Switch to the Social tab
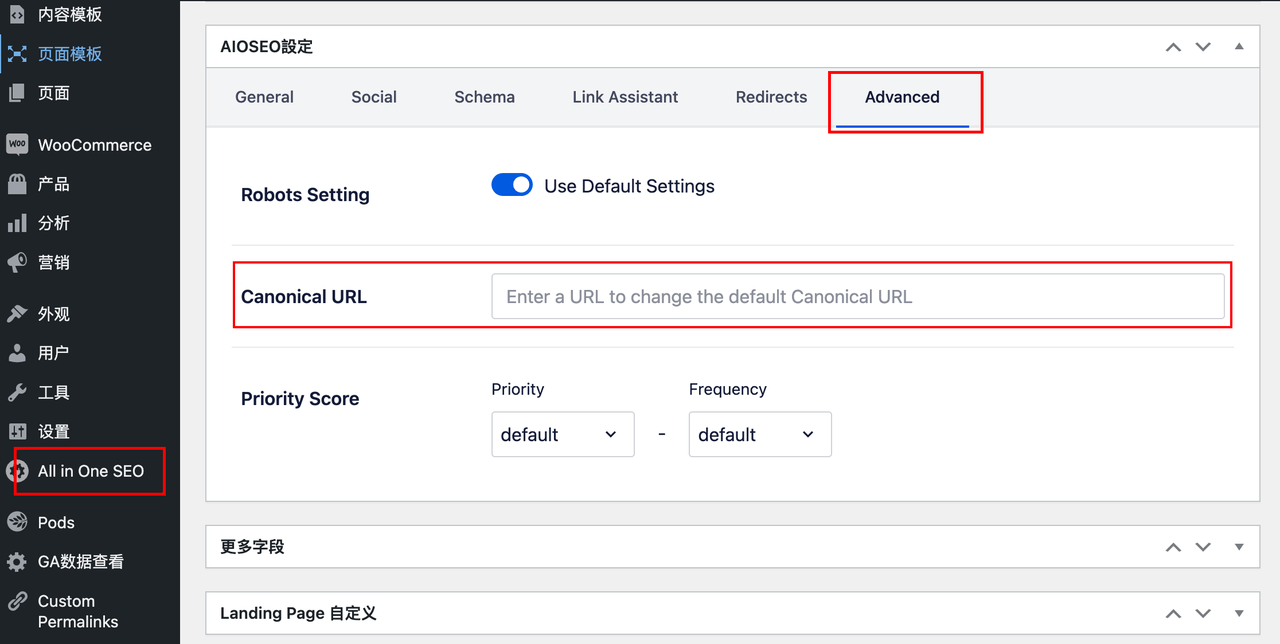The height and width of the screenshot is (644, 1280). 374,97
